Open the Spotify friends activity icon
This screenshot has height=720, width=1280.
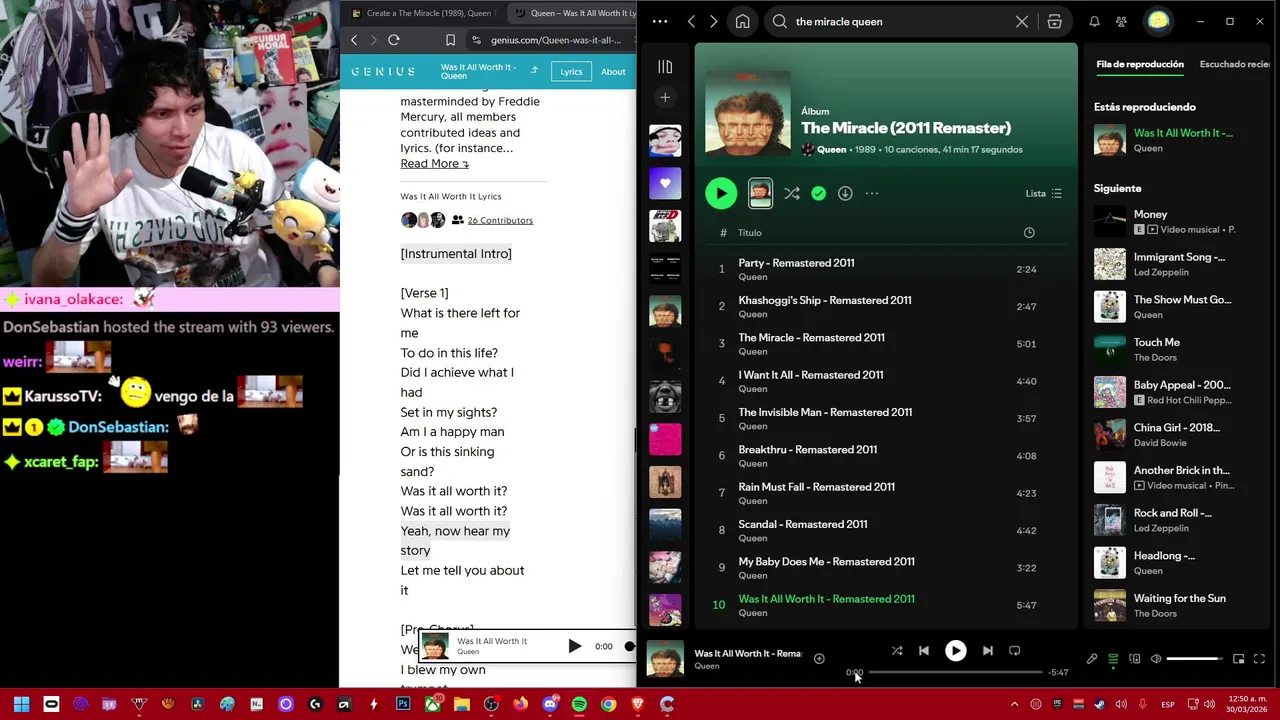pyautogui.click(x=1121, y=21)
